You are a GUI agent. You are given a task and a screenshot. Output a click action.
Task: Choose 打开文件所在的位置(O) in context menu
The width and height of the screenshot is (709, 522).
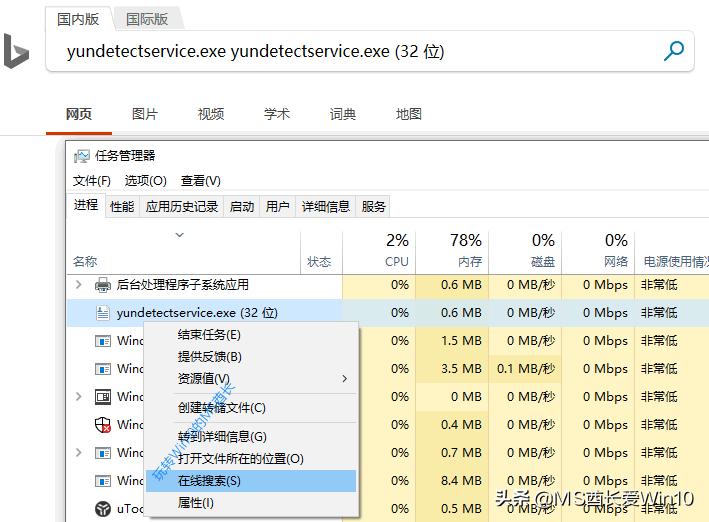coord(251,459)
